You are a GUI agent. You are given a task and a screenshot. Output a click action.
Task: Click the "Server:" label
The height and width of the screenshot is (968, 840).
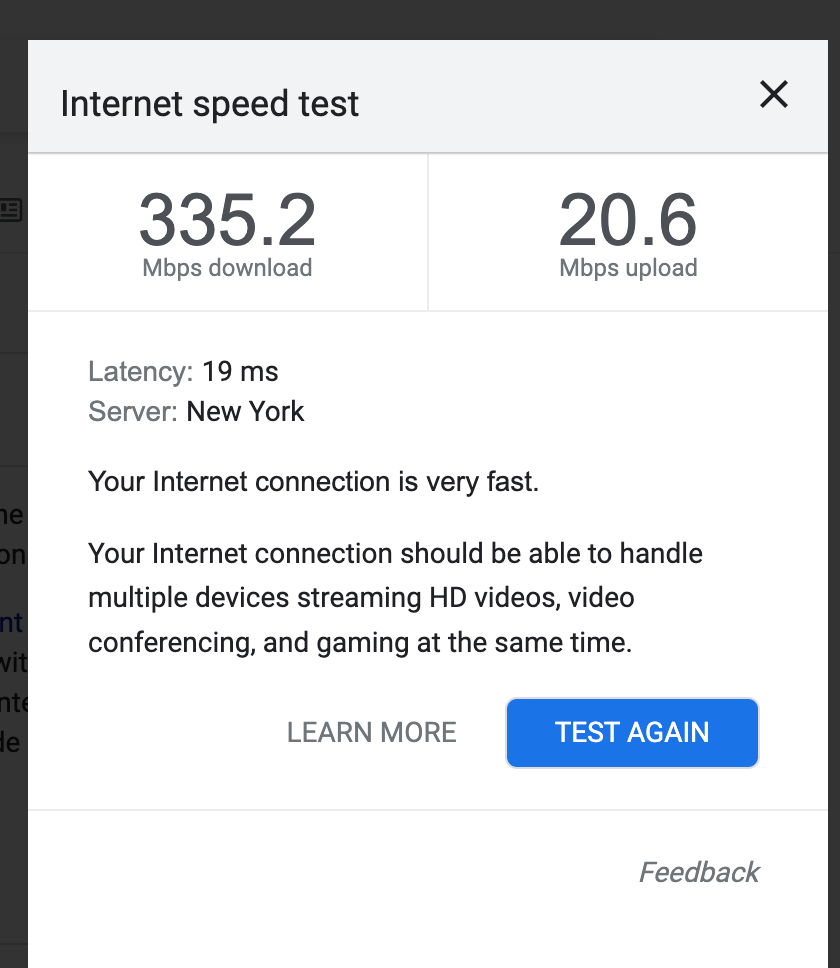133,411
